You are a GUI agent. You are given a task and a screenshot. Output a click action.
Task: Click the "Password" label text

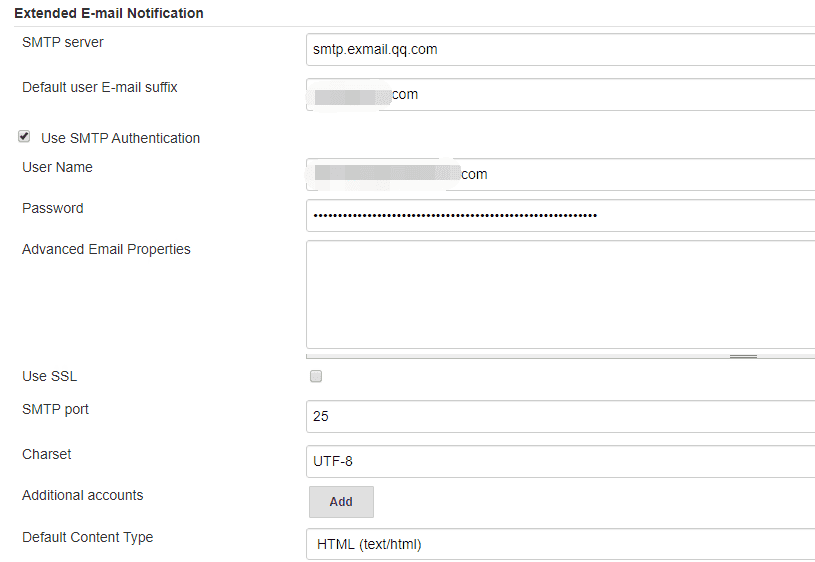[x=53, y=208]
